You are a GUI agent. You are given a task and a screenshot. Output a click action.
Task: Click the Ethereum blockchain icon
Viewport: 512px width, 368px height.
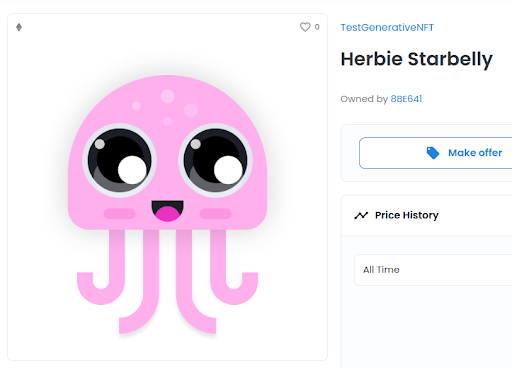[x=19, y=27]
